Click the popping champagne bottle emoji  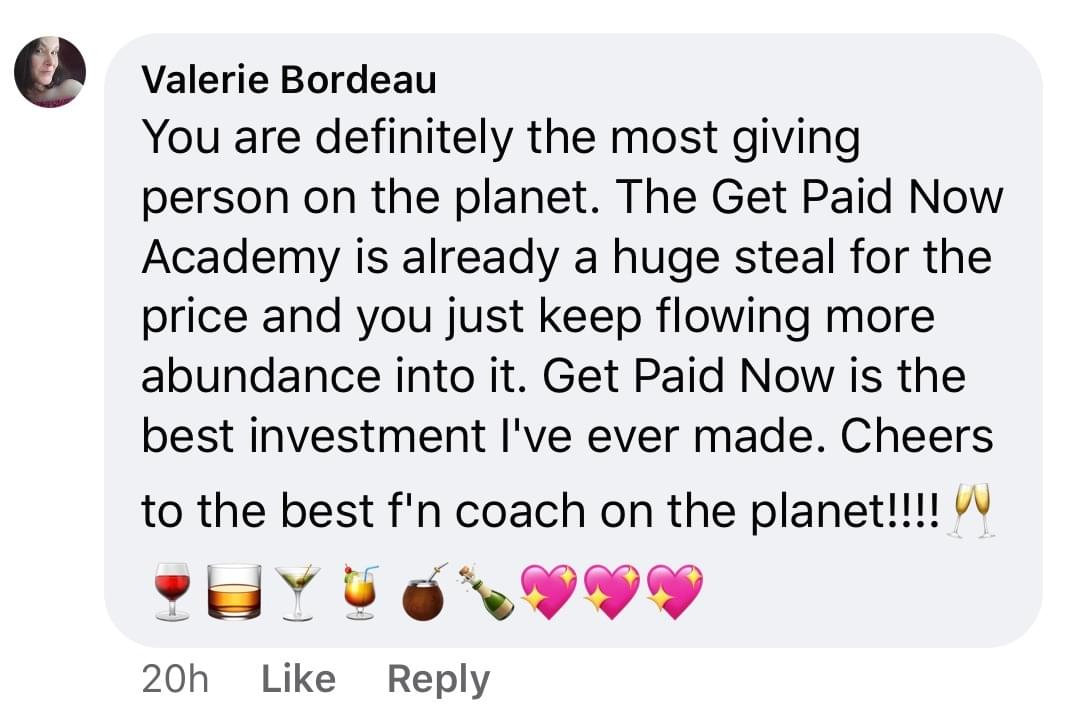pos(487,591)
